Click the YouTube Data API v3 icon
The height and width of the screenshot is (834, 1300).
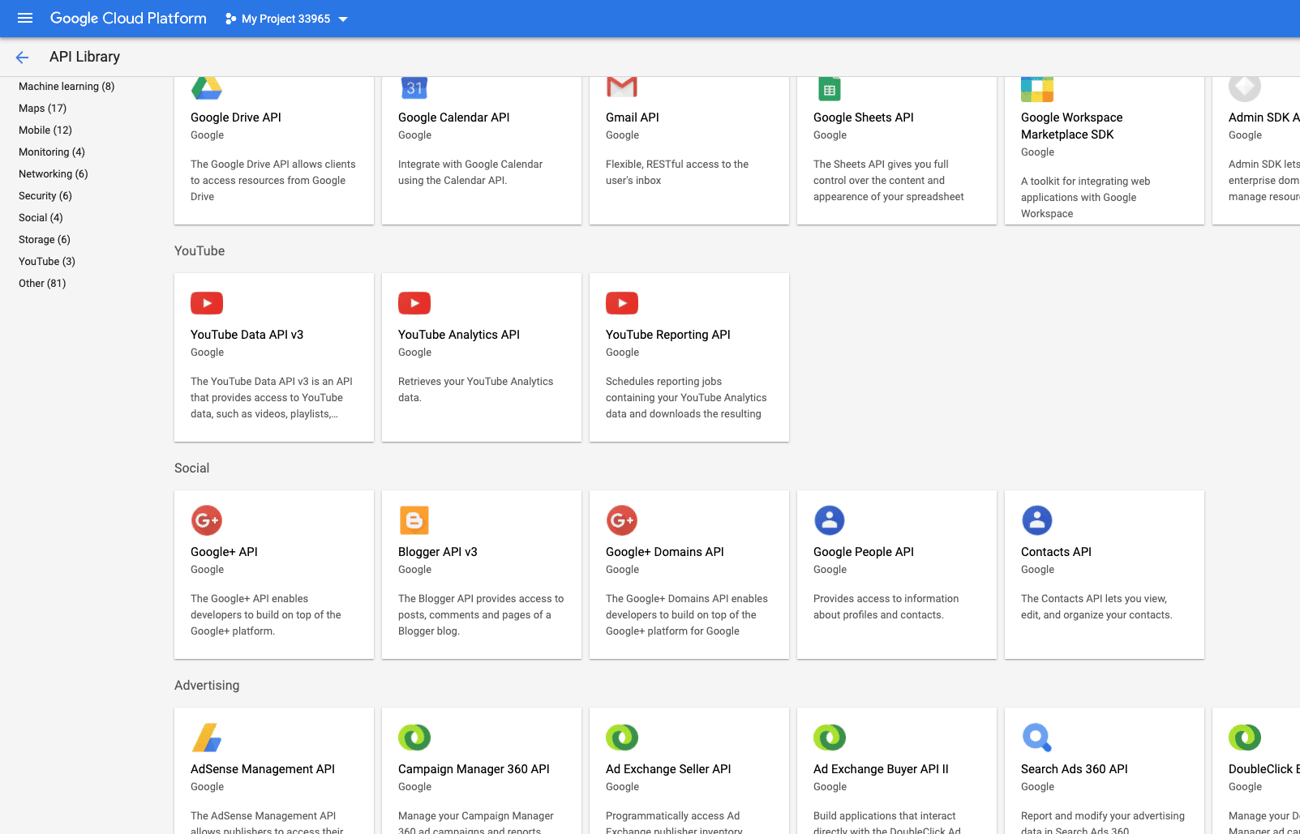pyautogui.click(x=207, y=303)
